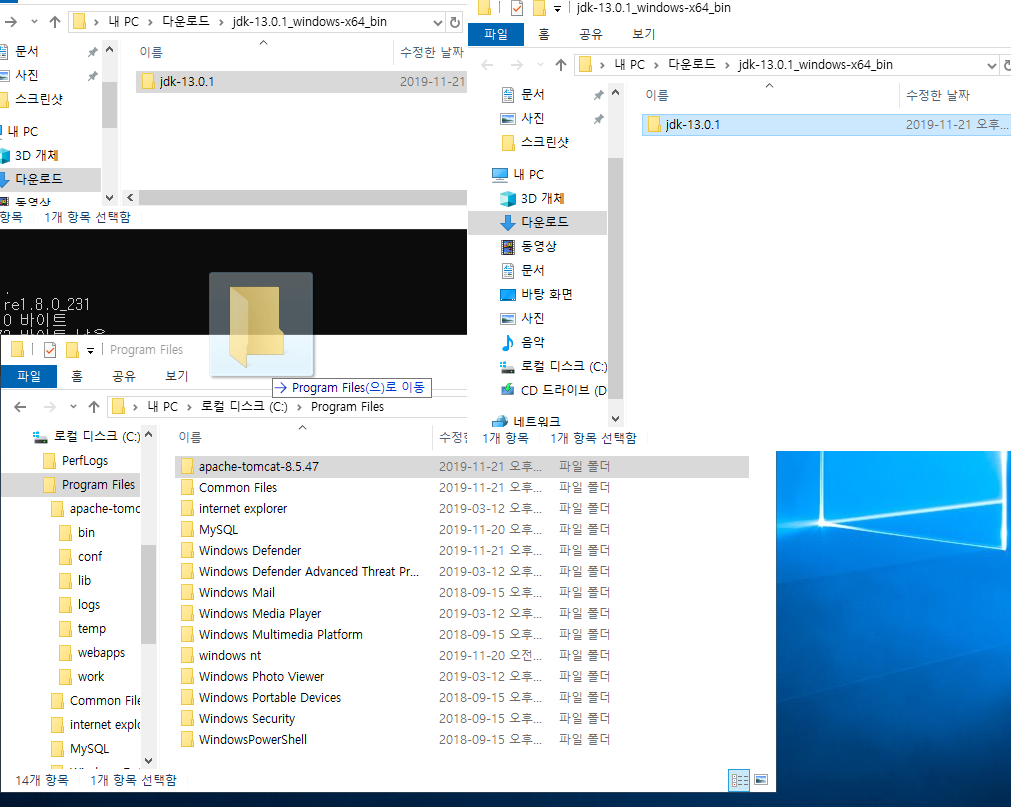The image size is (1011, 807).
Task: Click 로컬 디스크 (C:) in Program Files address bar
Action: [x=244, y=407]
